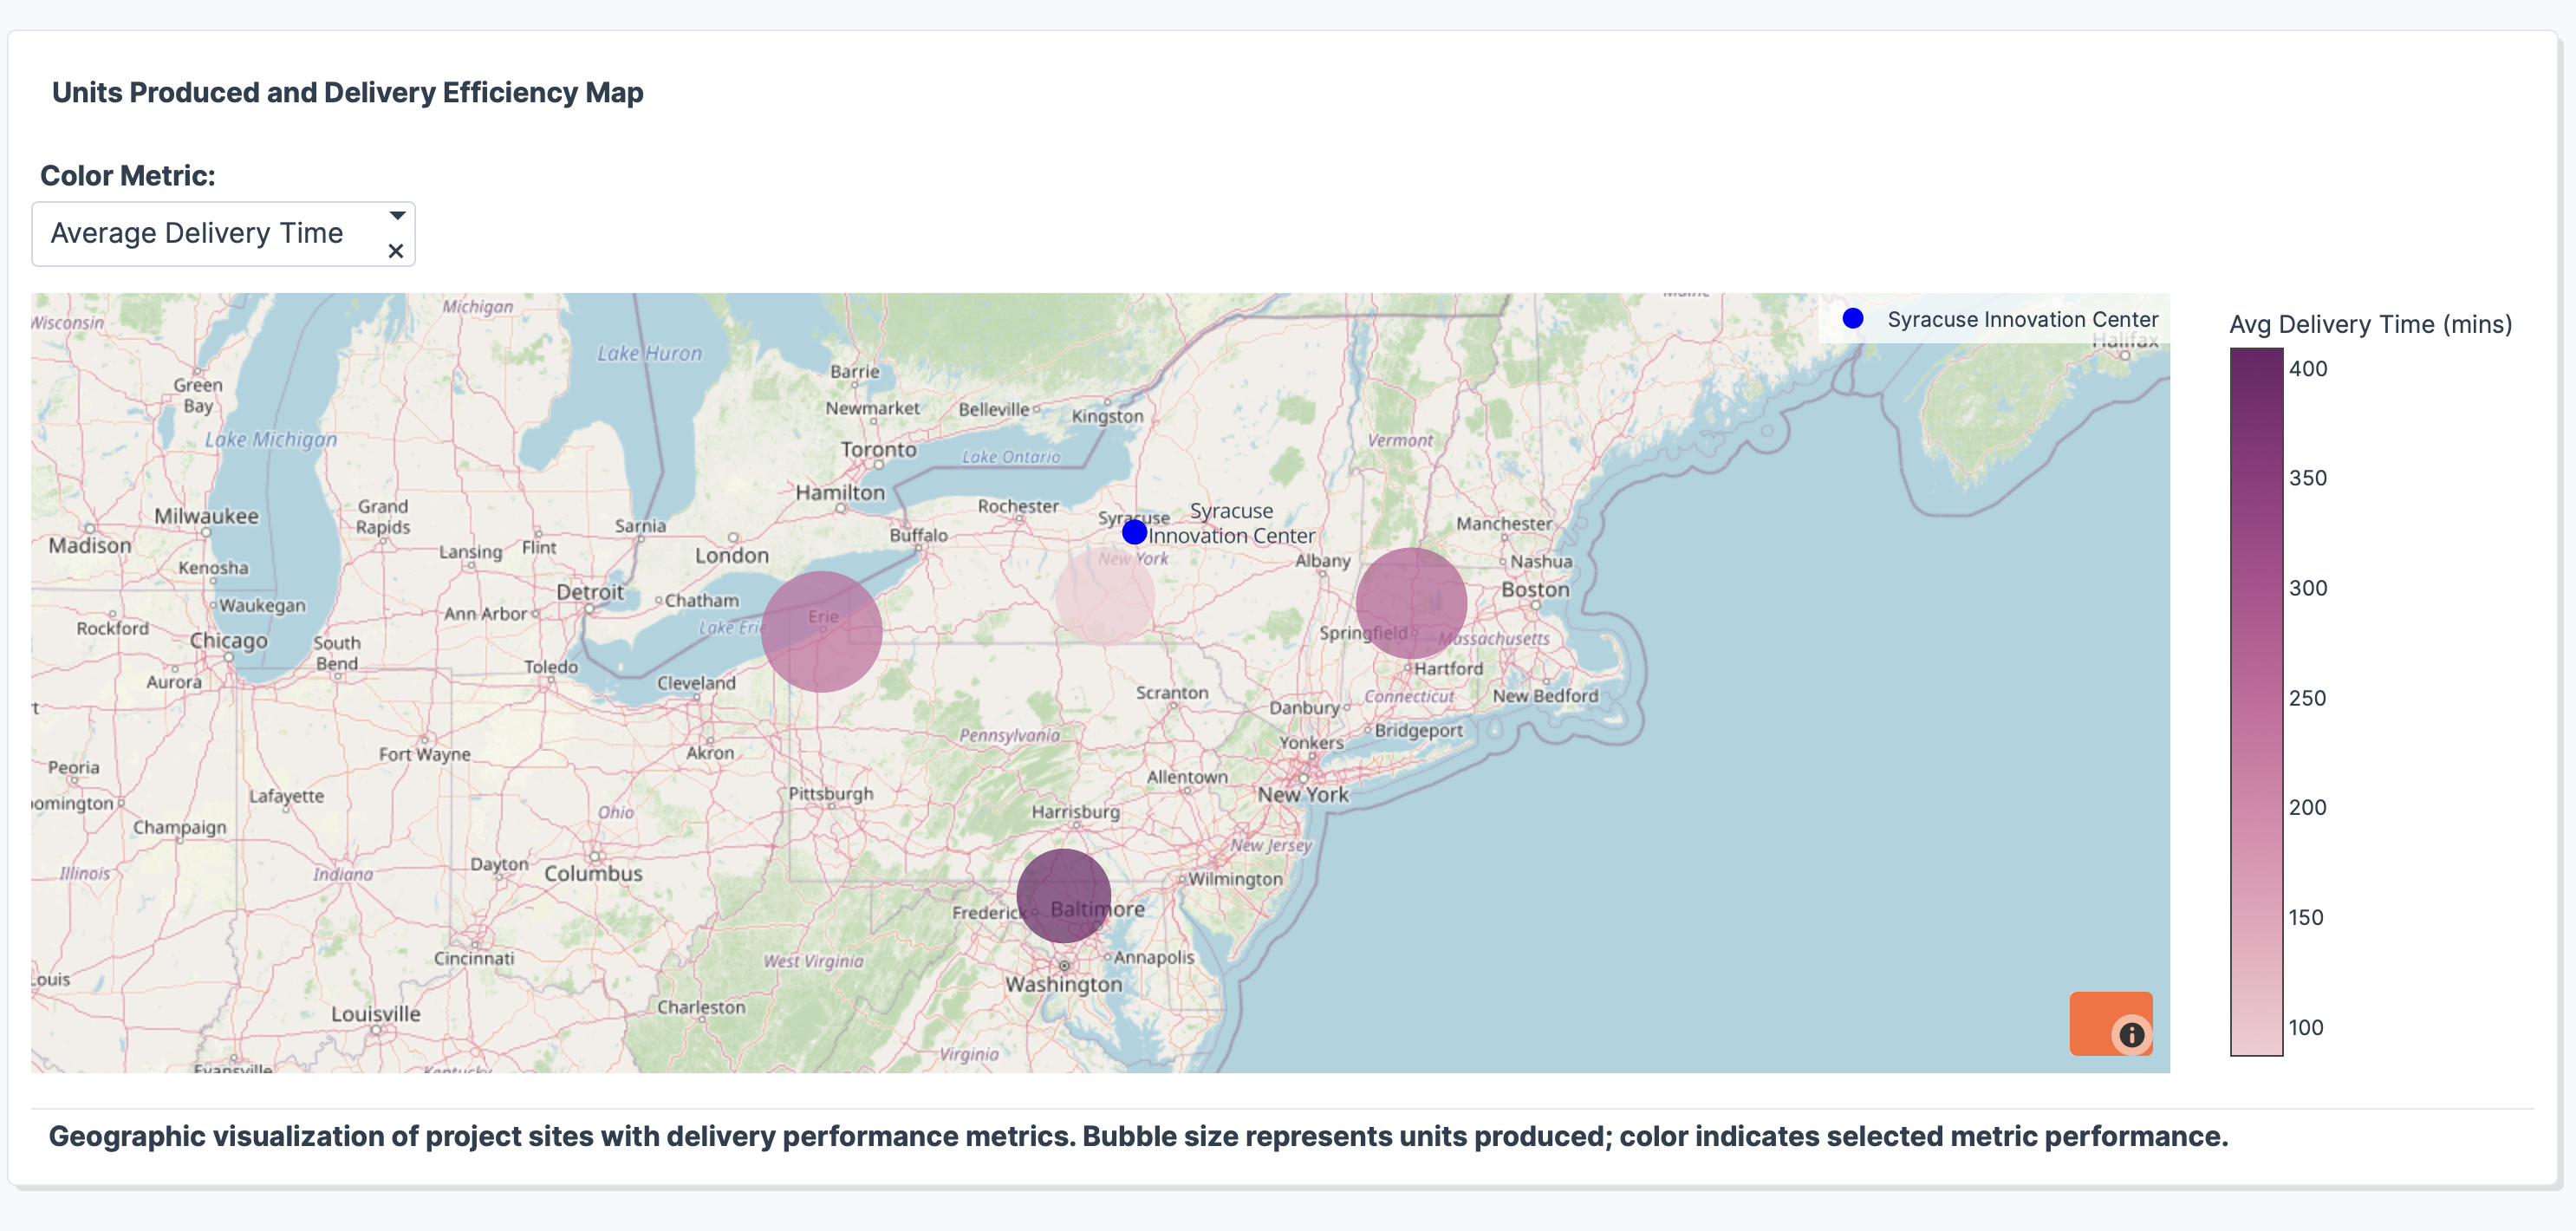Image resolution: width=2576 pixels, height=1231 pixels.
Task: Open the Average Delivery Time combo box
Action: click(197, 234)
